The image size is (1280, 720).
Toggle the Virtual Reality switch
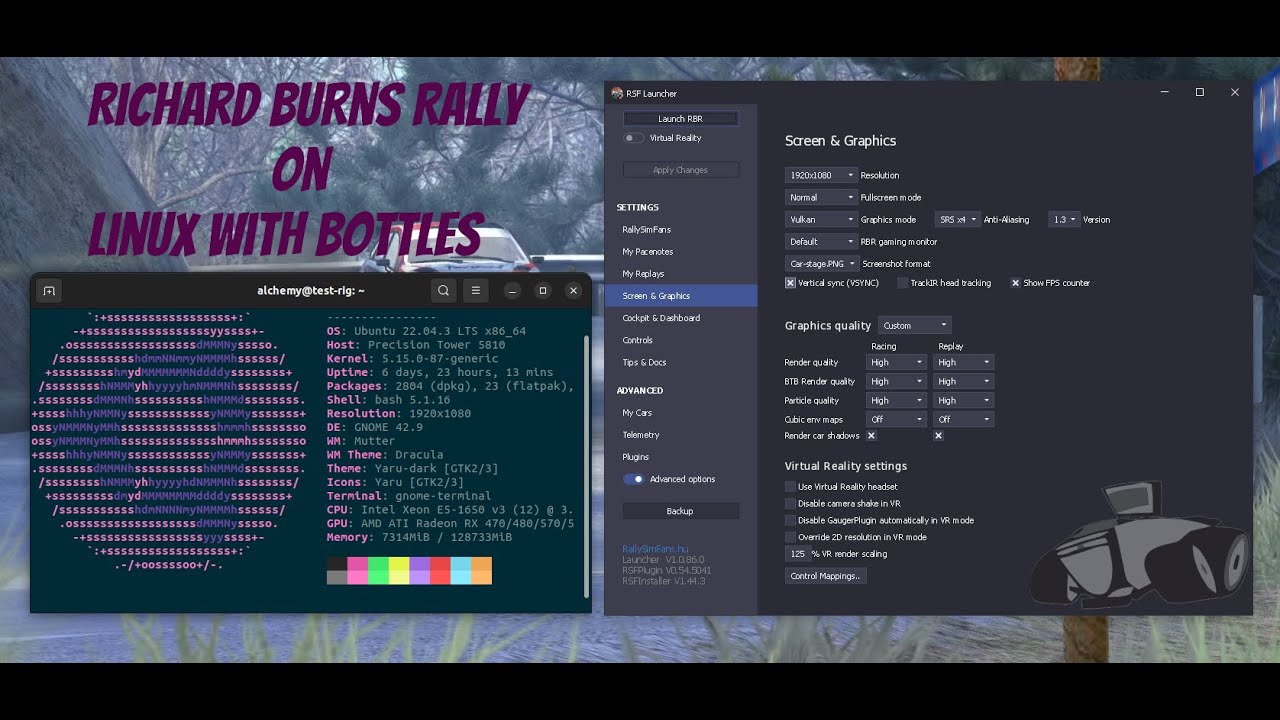(x=633, y=138)
